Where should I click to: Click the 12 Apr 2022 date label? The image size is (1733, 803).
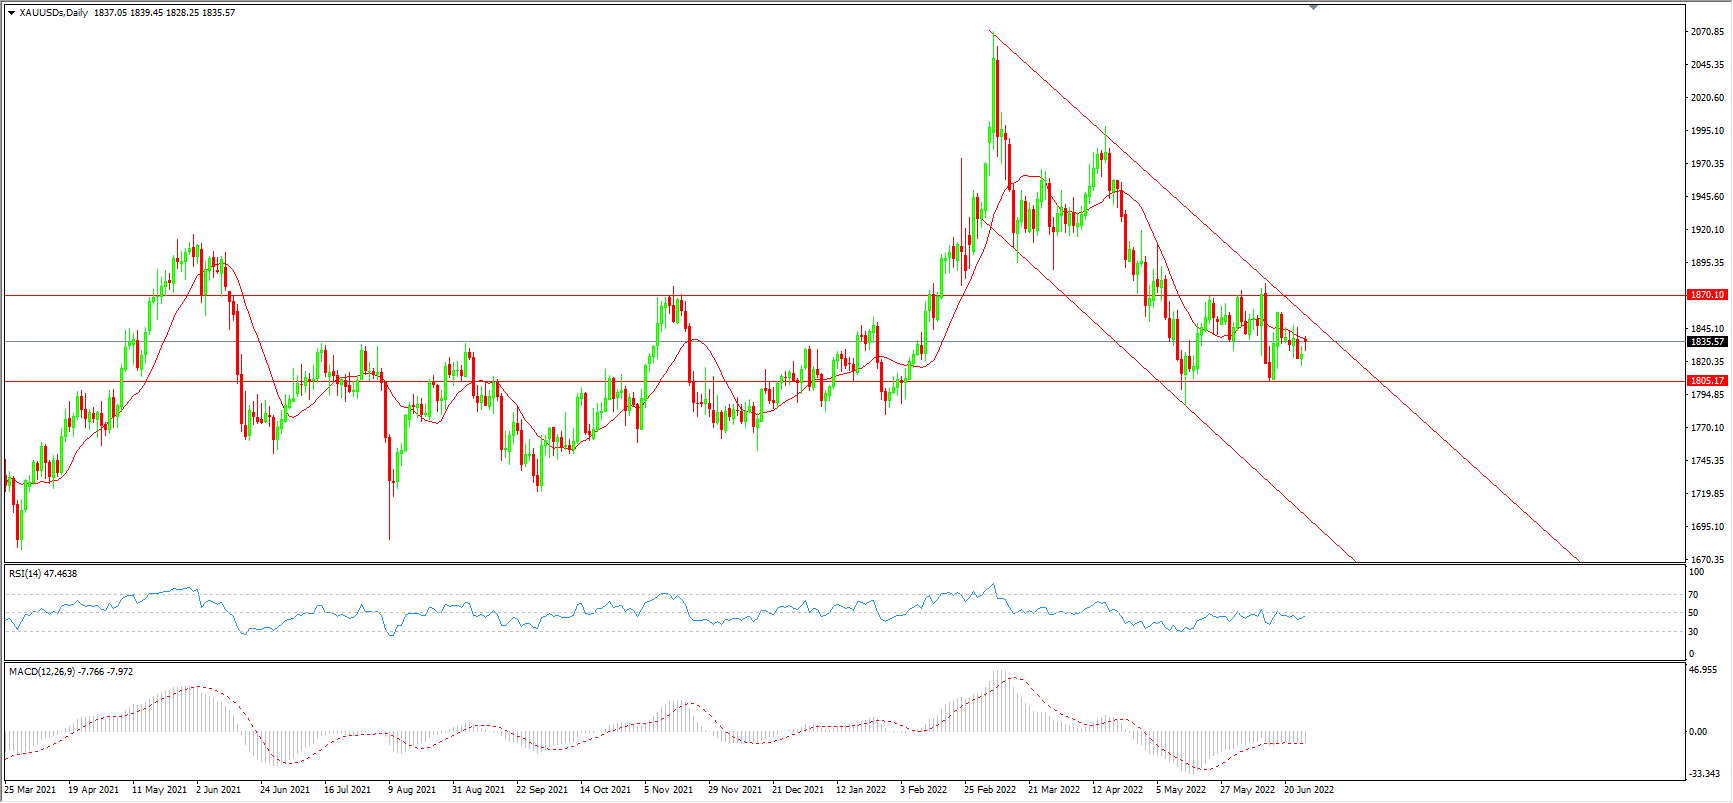click(x=1117, y=790)
